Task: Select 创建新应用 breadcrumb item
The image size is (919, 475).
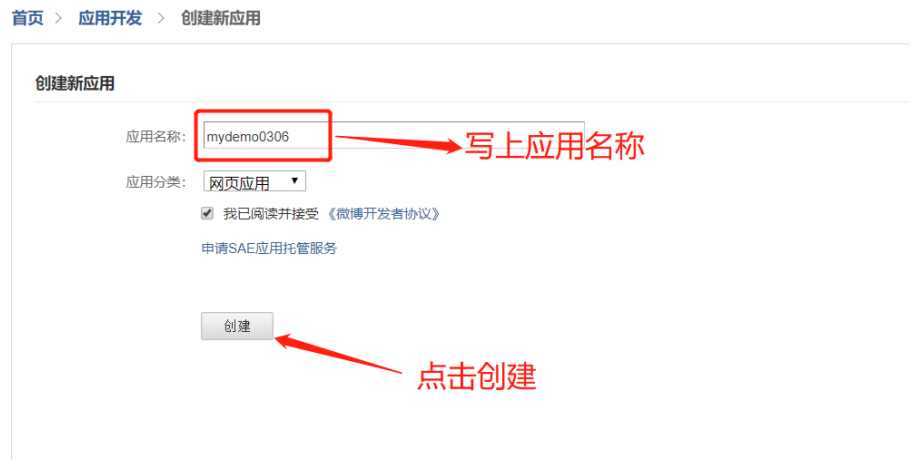Action: [220, 18]
